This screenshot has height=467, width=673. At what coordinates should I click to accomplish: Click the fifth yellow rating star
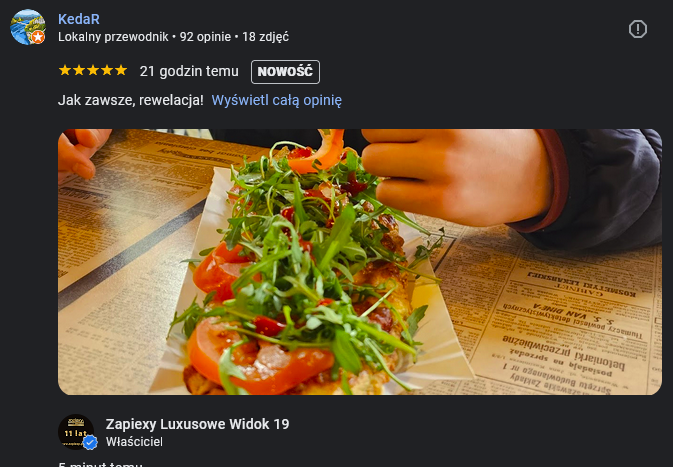coord(121,70)
